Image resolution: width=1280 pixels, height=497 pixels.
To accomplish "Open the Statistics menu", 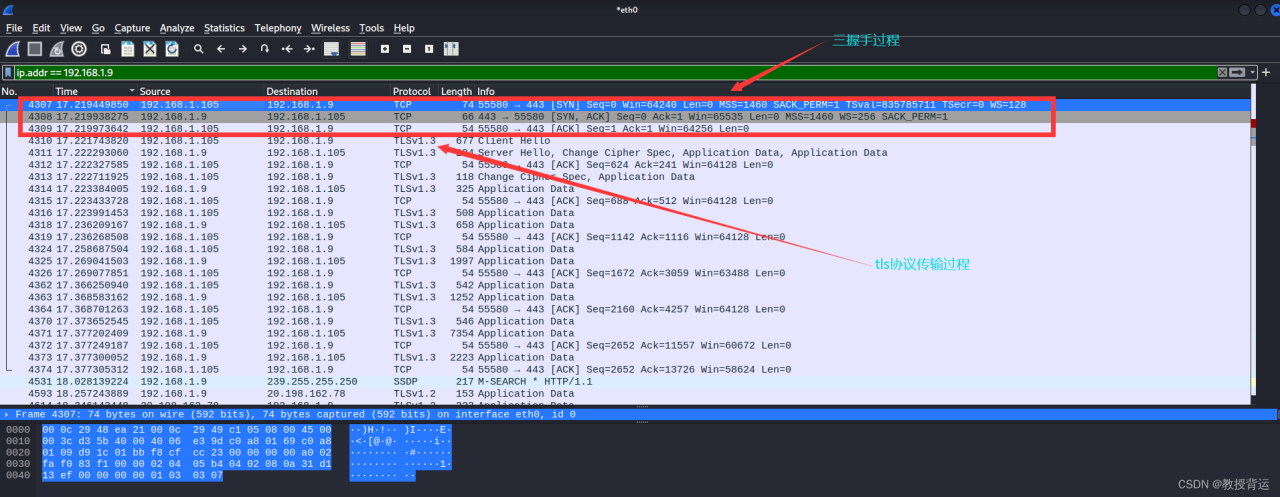I will pyautogui.click(x=224, y=28).
